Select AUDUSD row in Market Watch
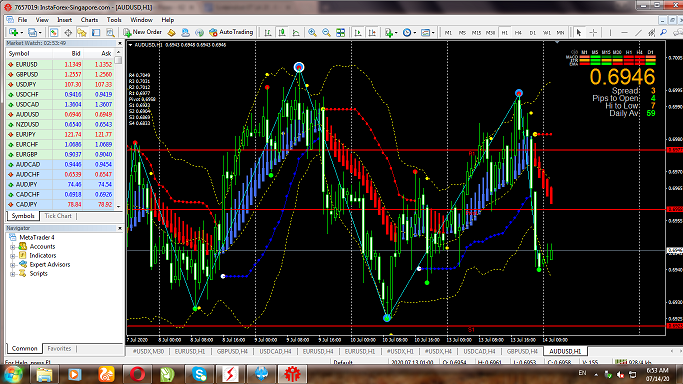 pyautogui.click(x=60, y=115)
